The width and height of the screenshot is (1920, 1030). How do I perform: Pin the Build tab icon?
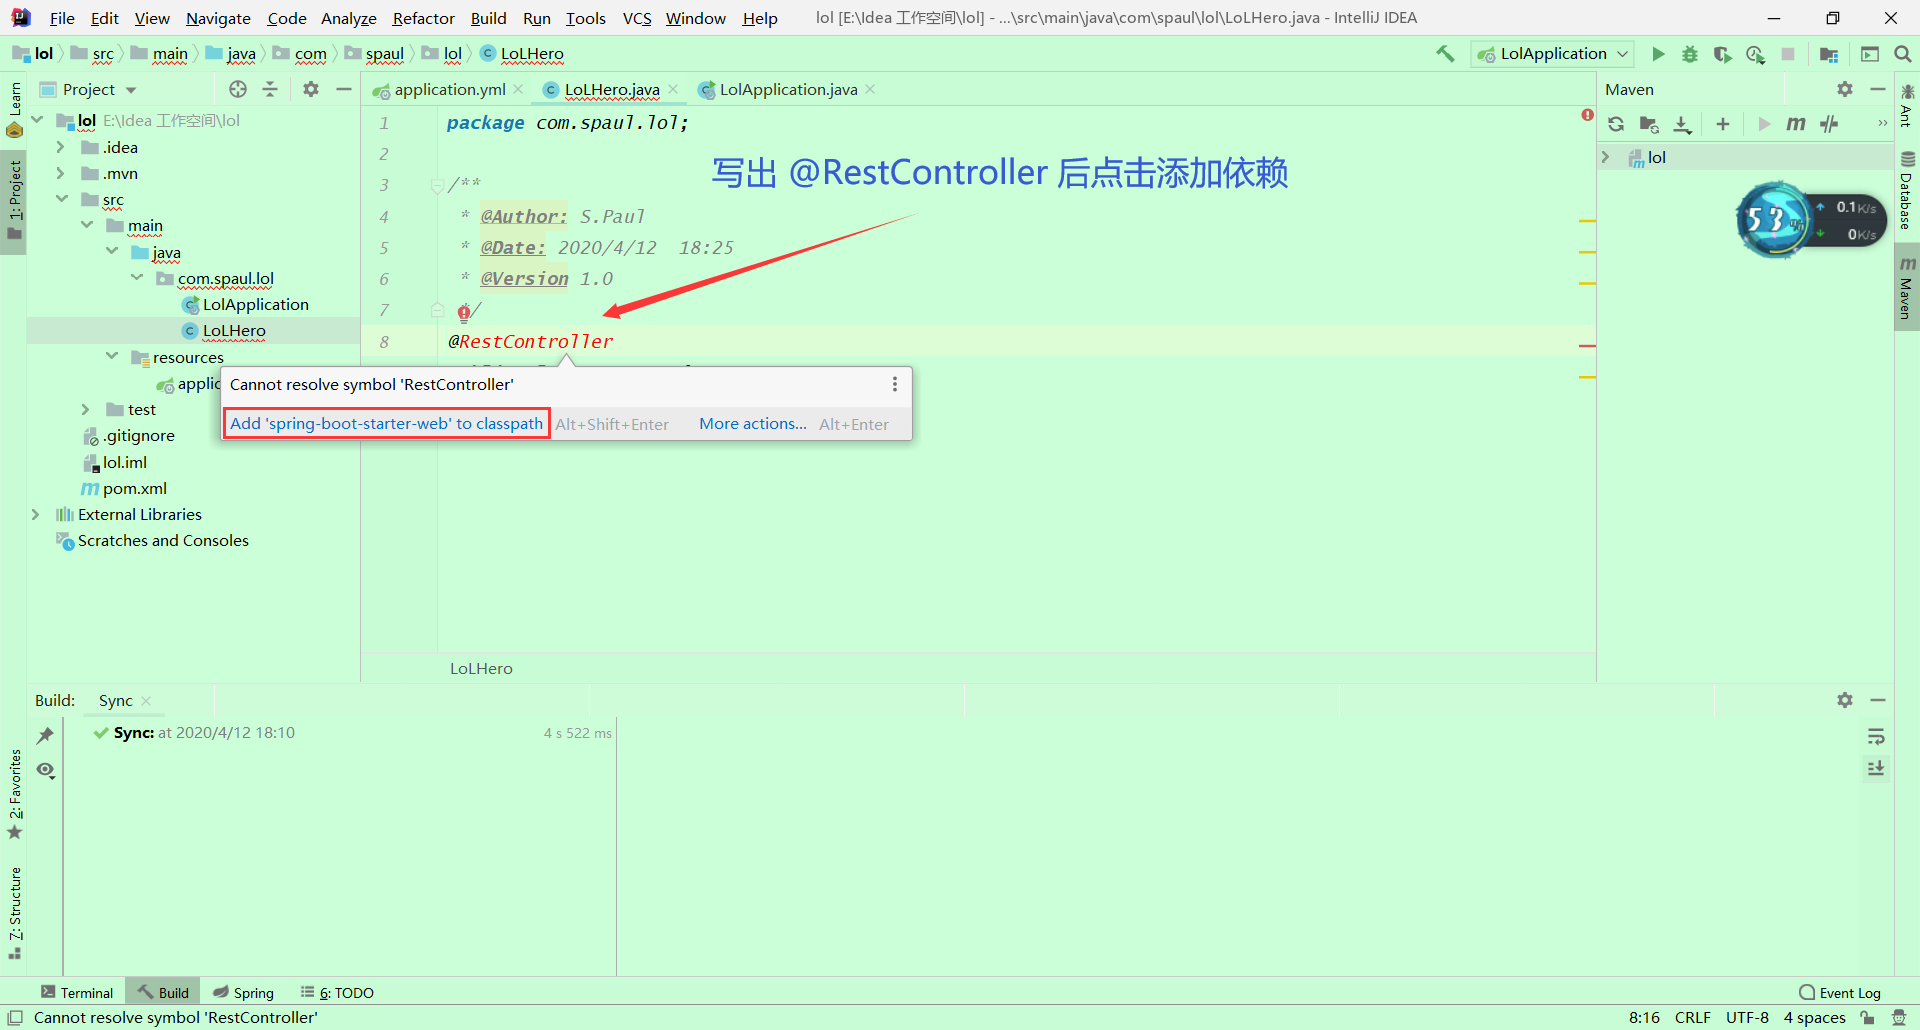[45, 736]
